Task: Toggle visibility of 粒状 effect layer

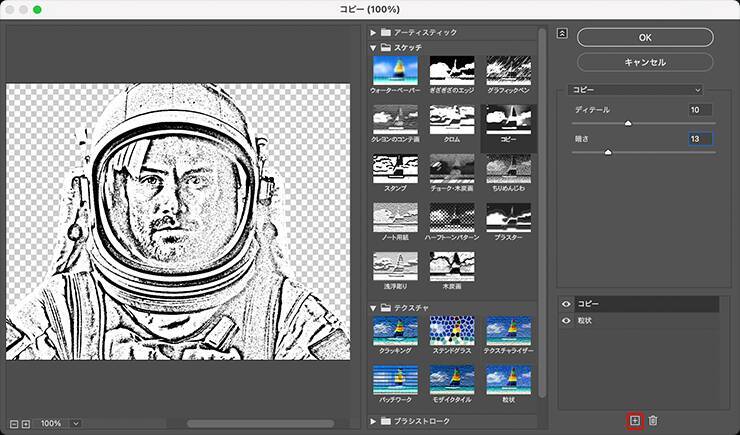Action: tap(567, 320)
